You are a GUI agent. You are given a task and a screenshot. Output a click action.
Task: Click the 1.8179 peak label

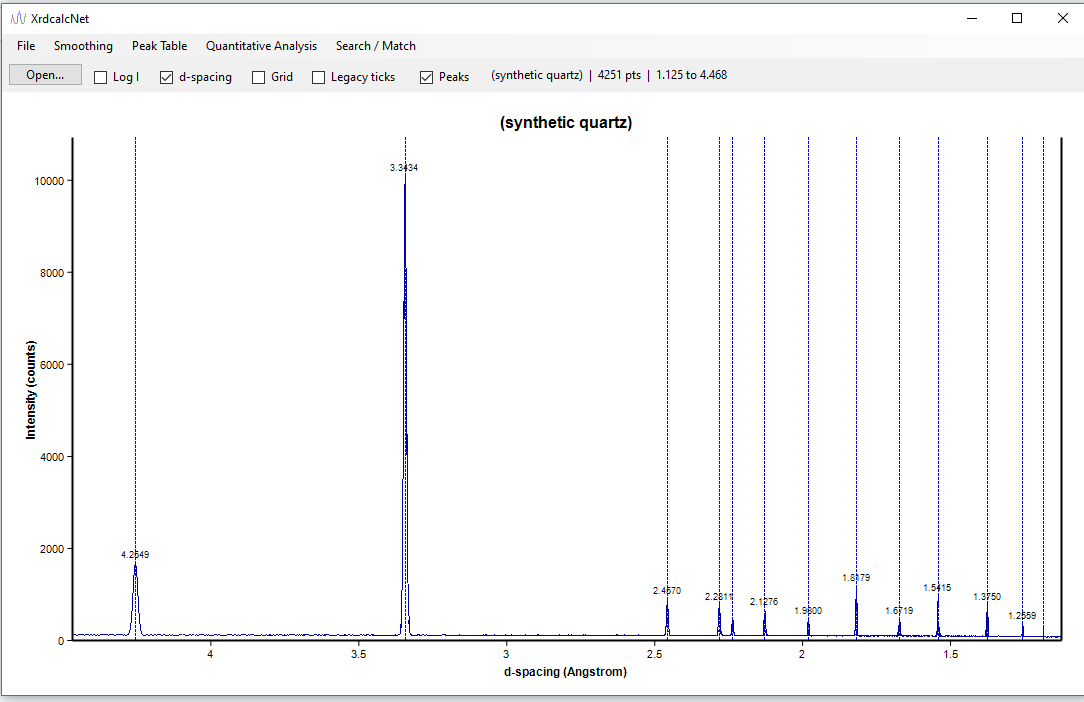856,578
